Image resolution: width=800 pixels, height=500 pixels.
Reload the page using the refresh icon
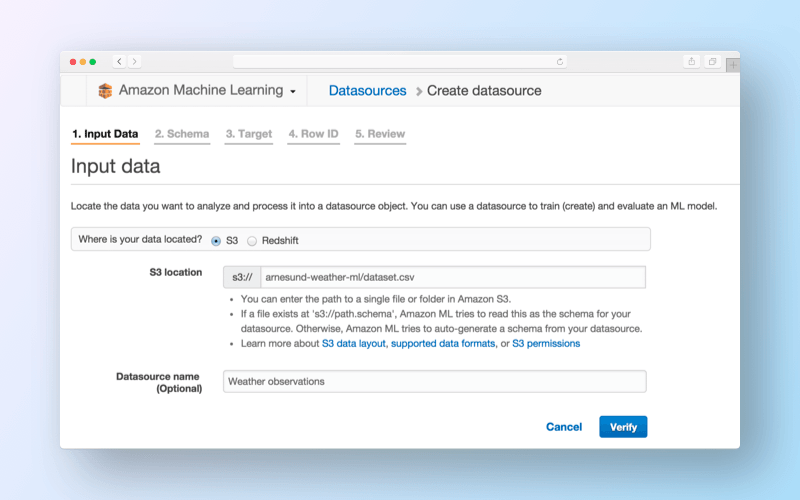point(560,62)
